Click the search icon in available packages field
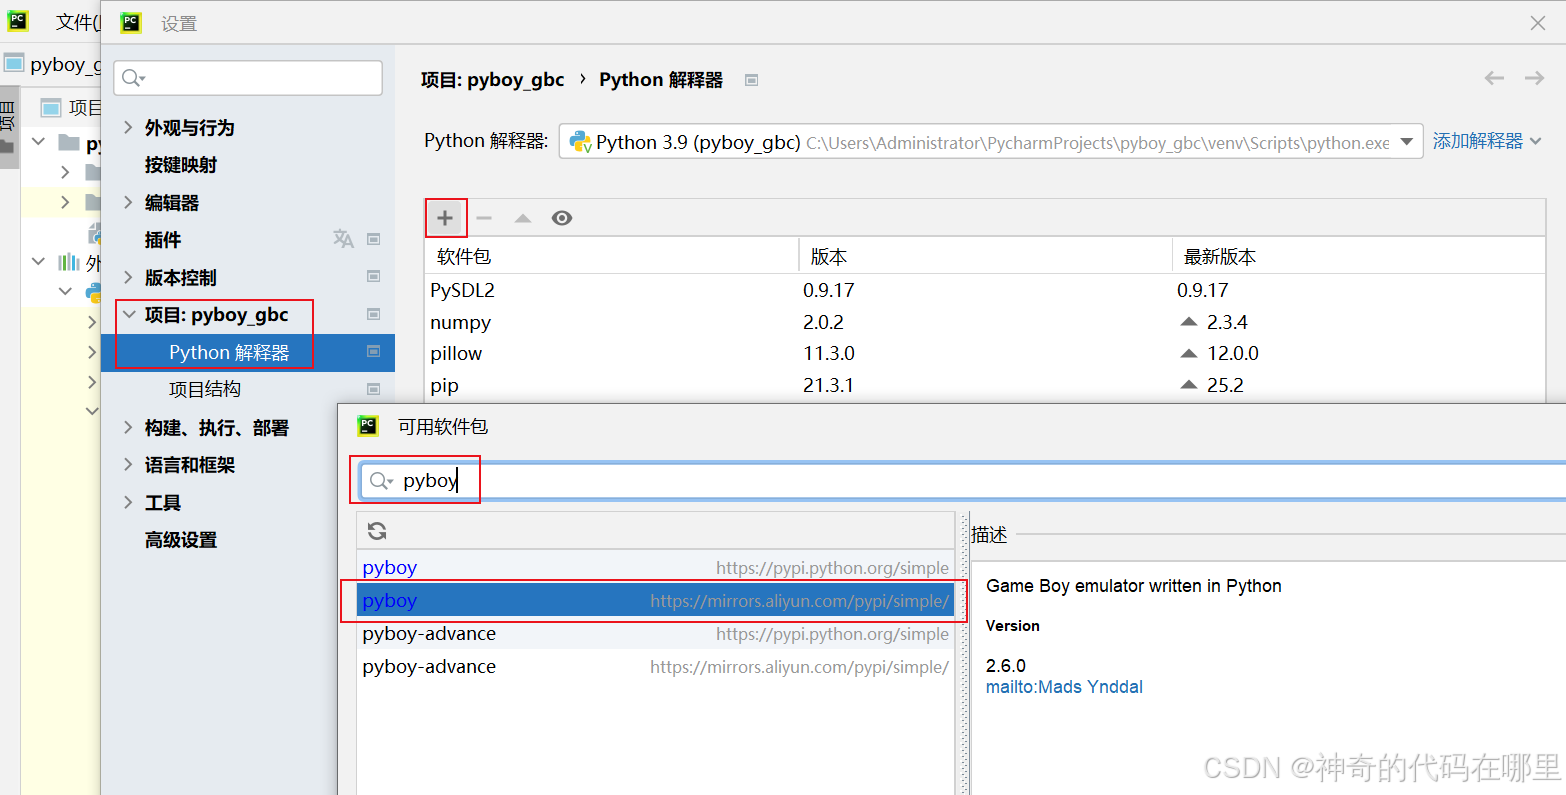This screenshot has height=795, width=1566. (381, 481)
